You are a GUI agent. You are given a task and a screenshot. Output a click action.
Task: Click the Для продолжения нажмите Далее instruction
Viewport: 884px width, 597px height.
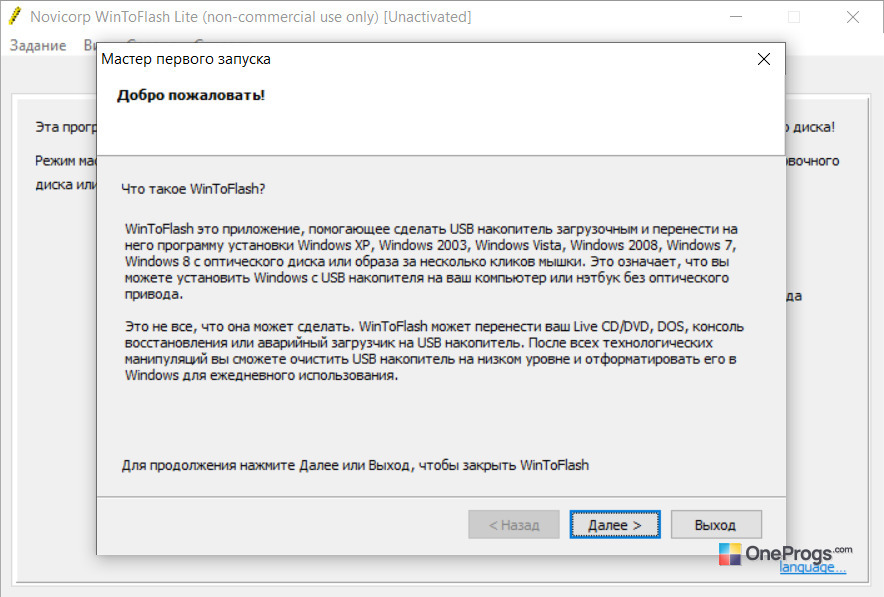click(x=355, y=465)
